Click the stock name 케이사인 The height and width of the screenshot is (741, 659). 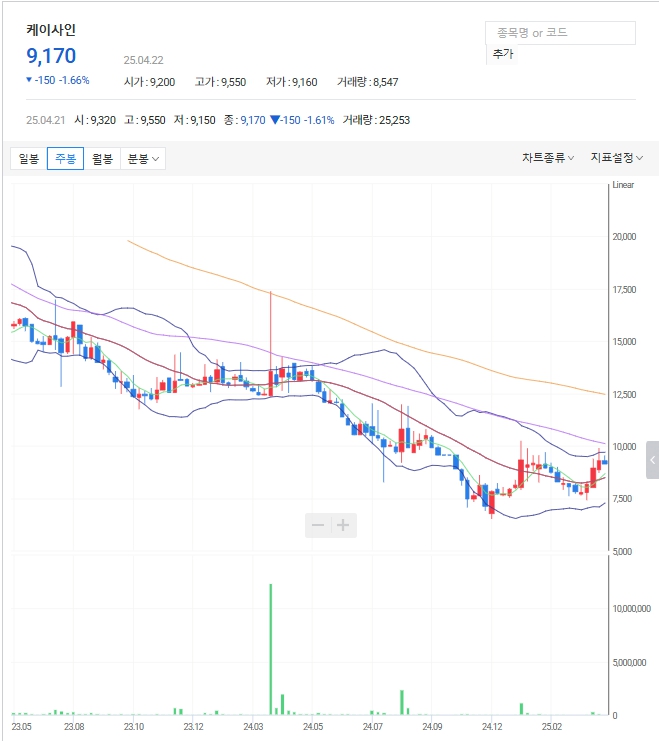51,30
